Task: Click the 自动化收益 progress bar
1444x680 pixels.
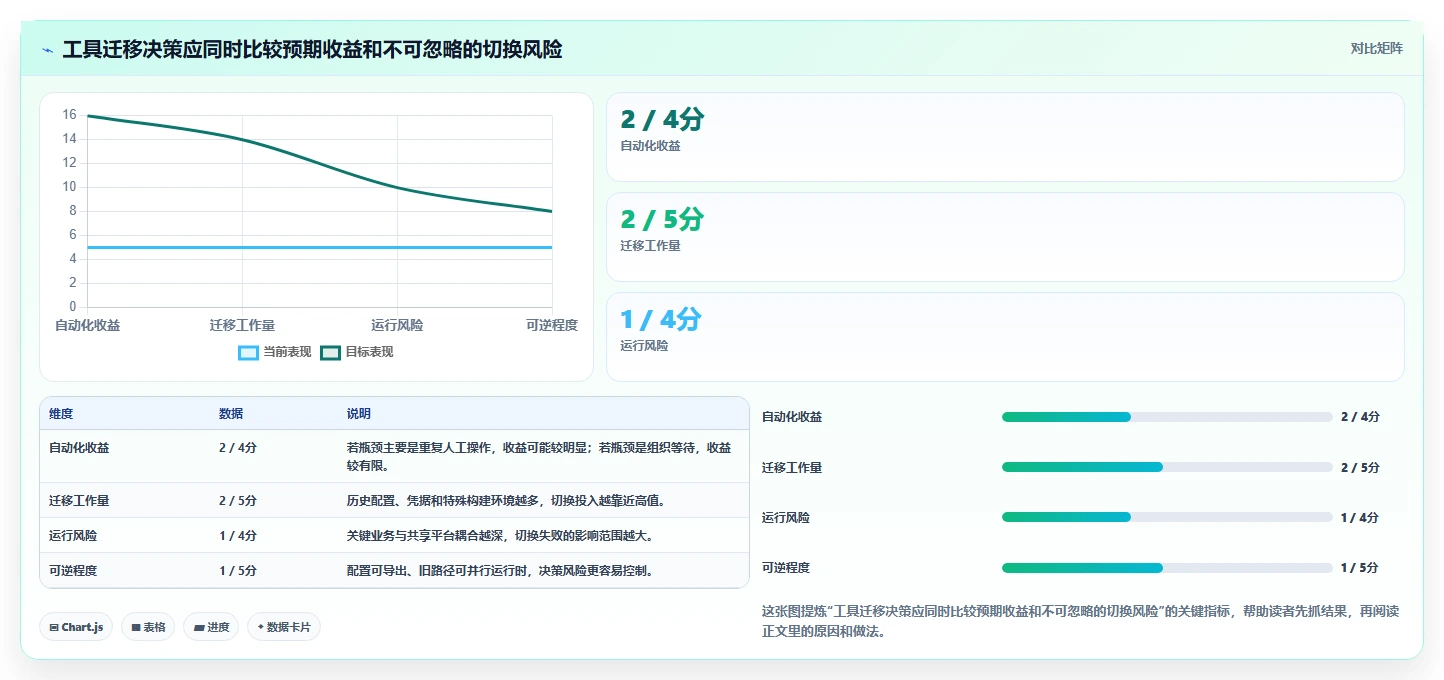Action: click(x=1167, y=417)
